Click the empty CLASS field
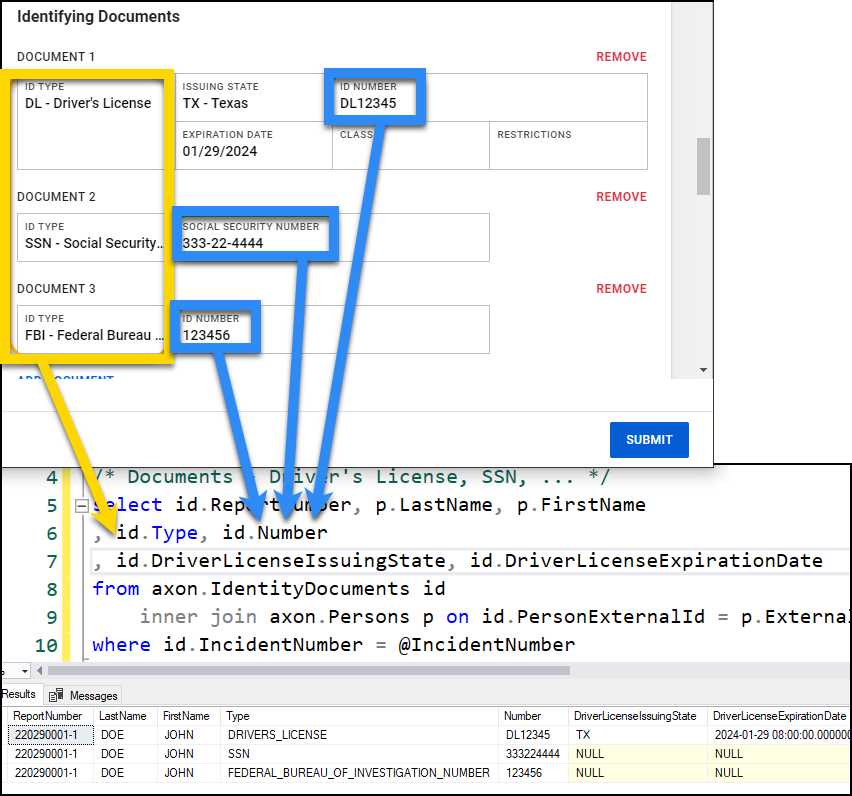Image resolution: width=852 pixels, height=796 pixels. 410,145
